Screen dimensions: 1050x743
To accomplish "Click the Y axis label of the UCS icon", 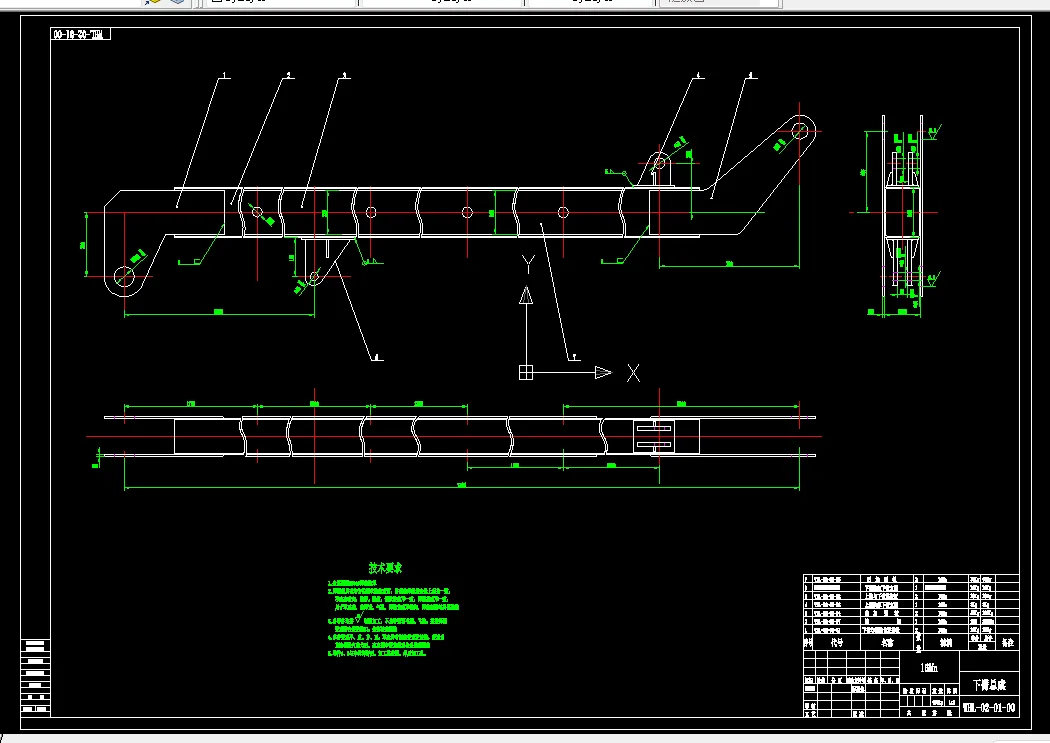I will [528, 264].
